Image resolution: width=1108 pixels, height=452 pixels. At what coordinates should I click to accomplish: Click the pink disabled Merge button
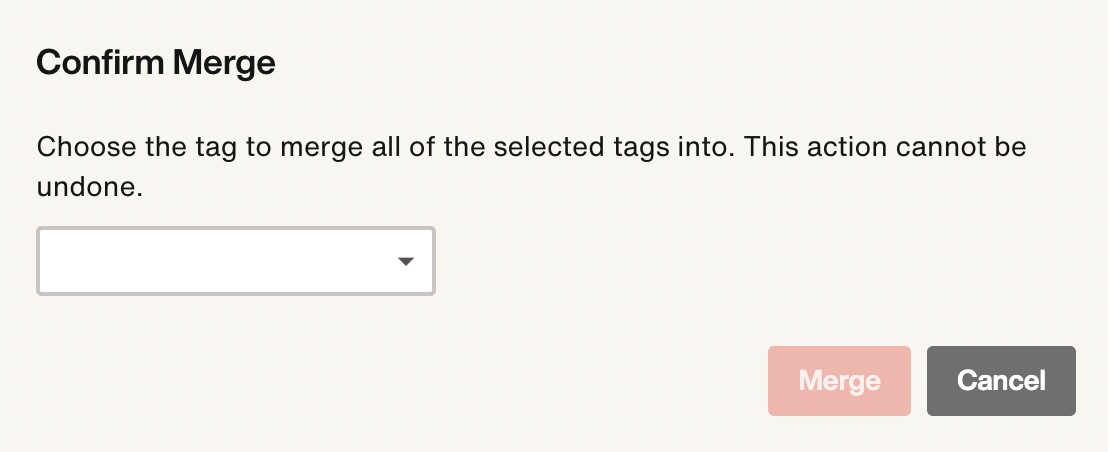point(839,381)
